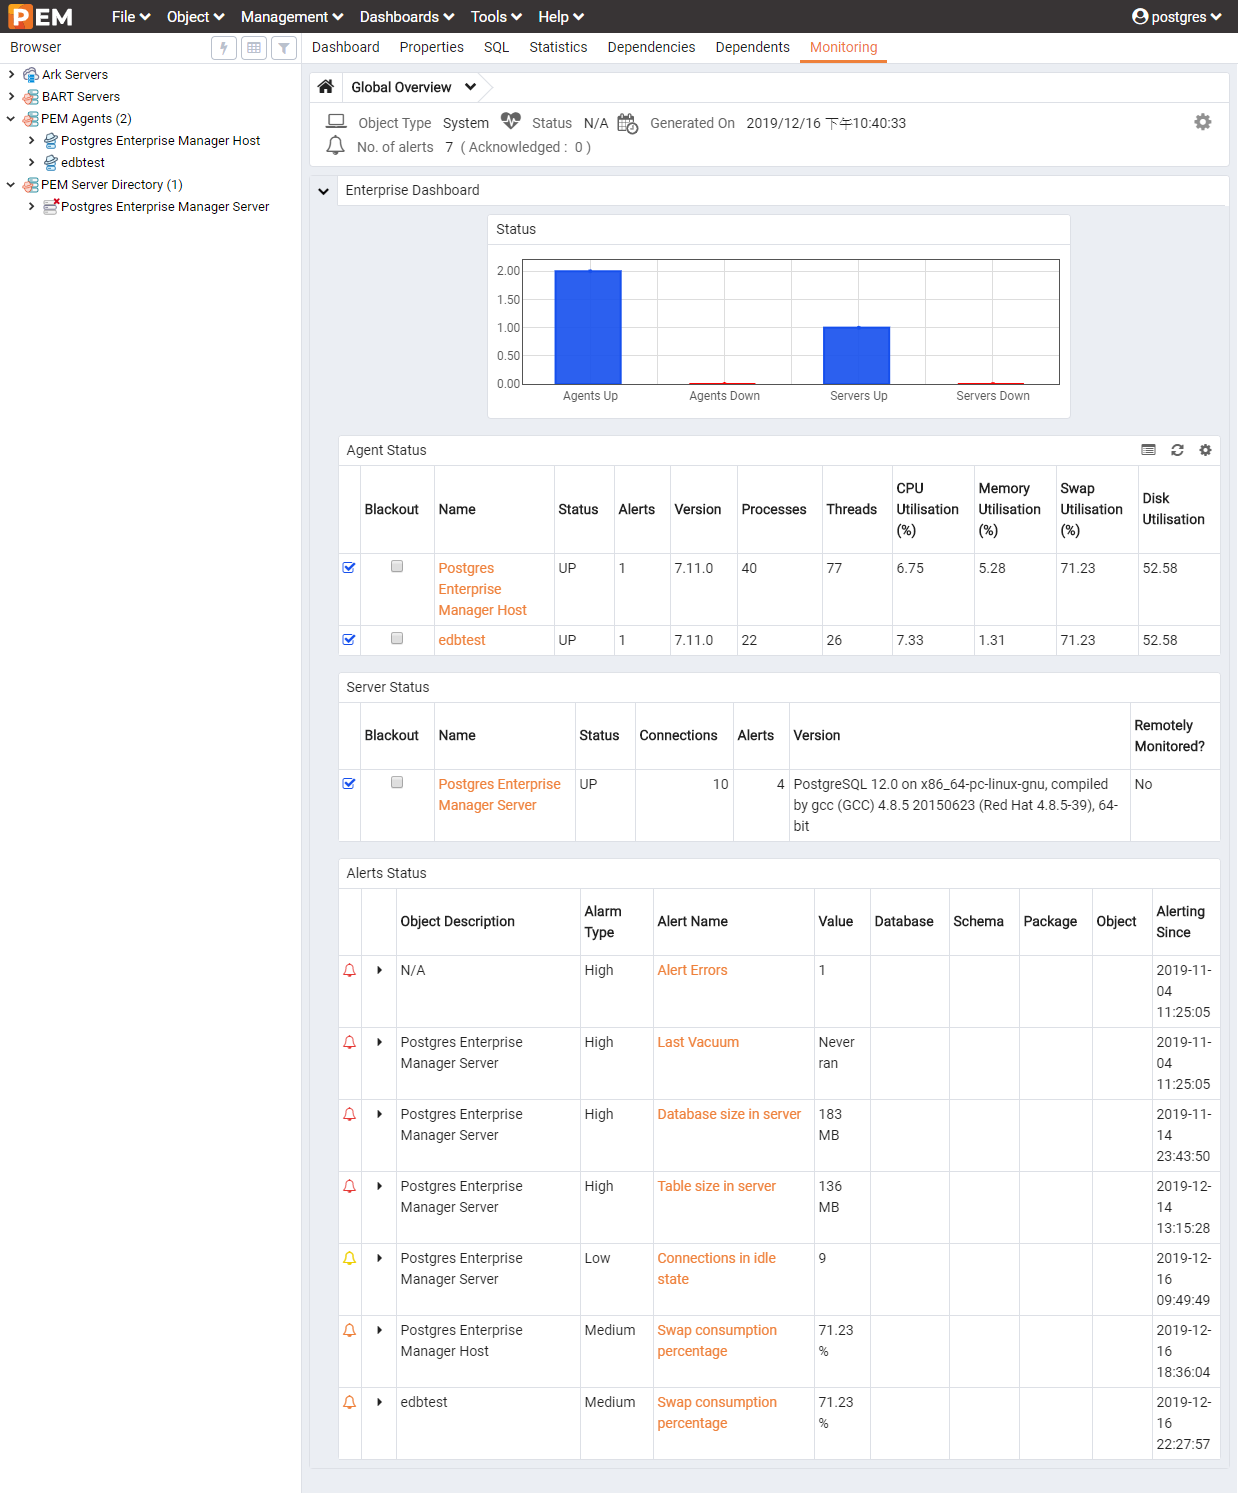Click the Home icon in breadcrumb
Image resolution: width=1238 pixels, height=1493 pixels.
(x=325, y=87)
